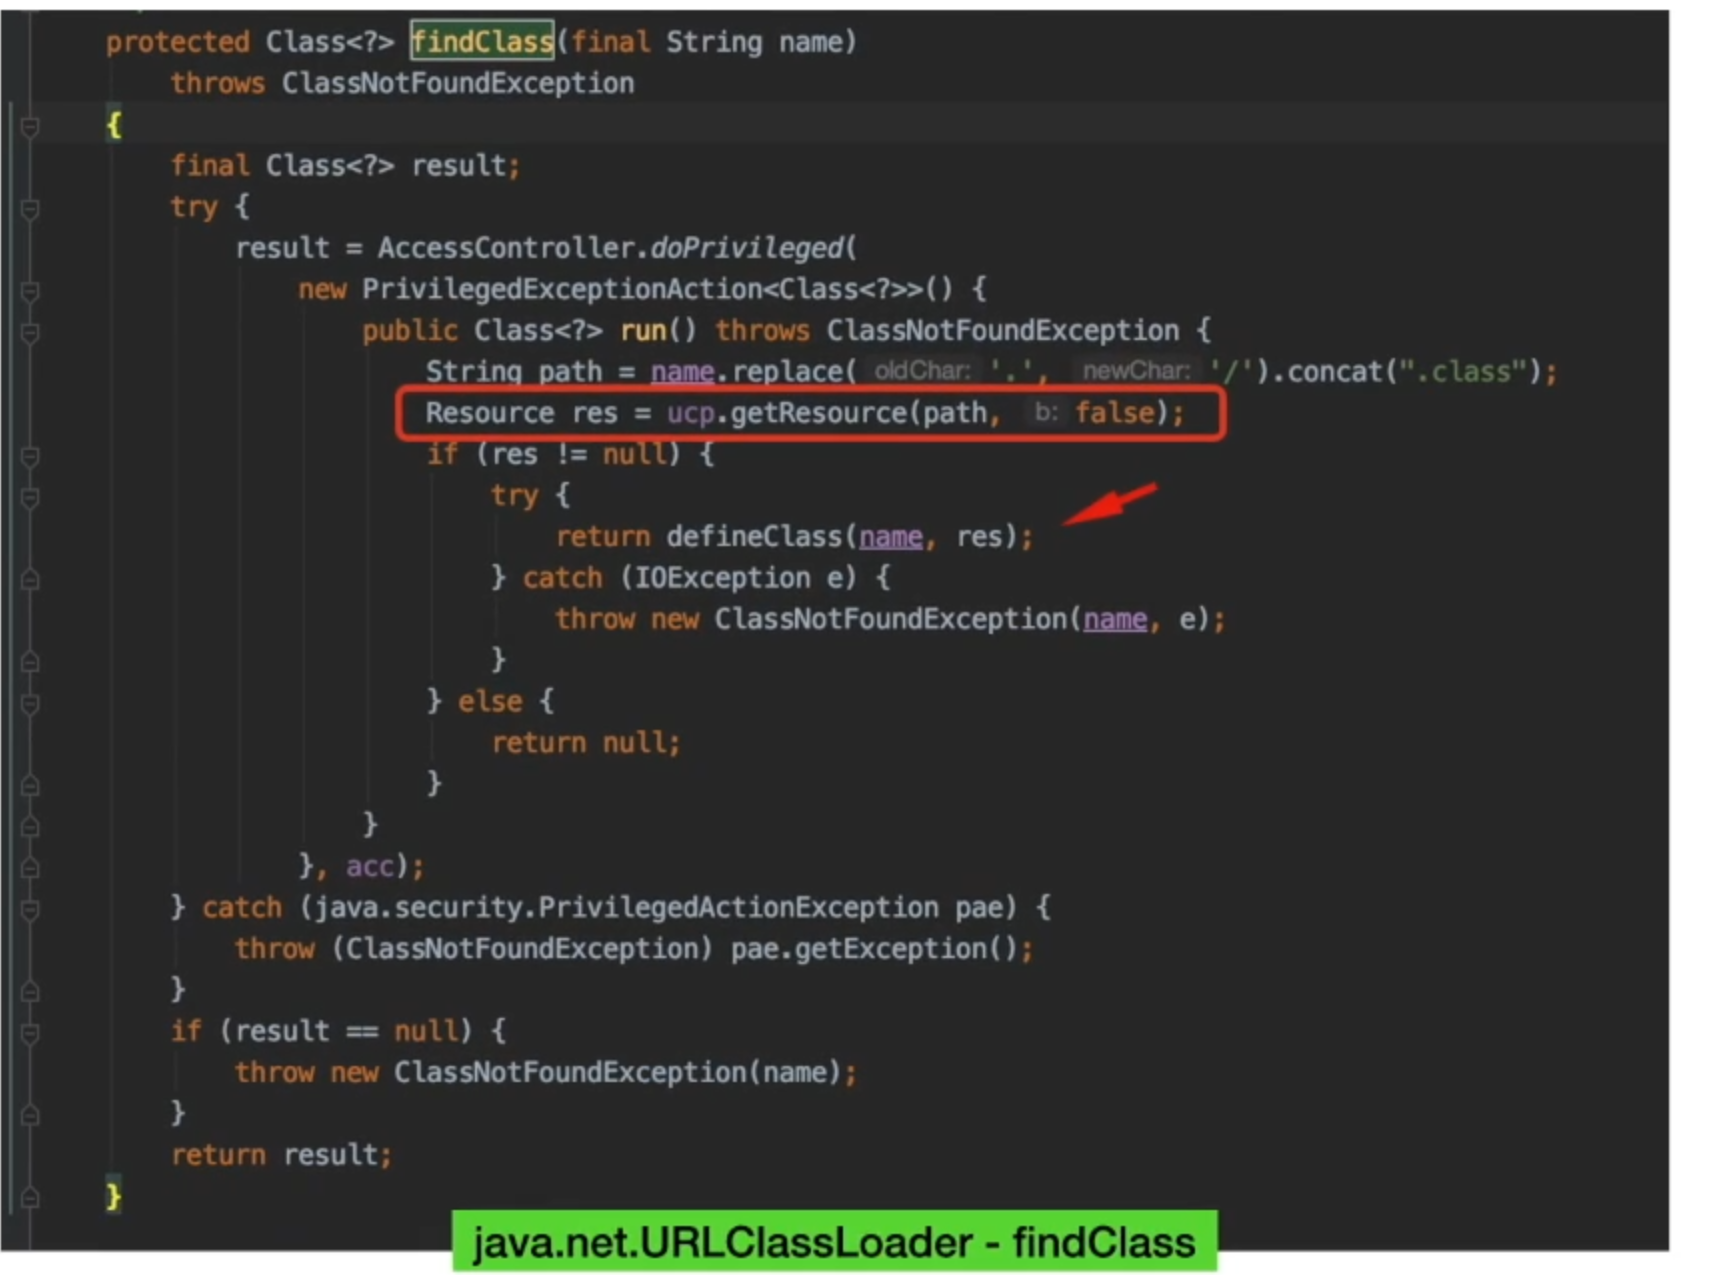Click underlined 'name' before .replace

click(682, 372)
